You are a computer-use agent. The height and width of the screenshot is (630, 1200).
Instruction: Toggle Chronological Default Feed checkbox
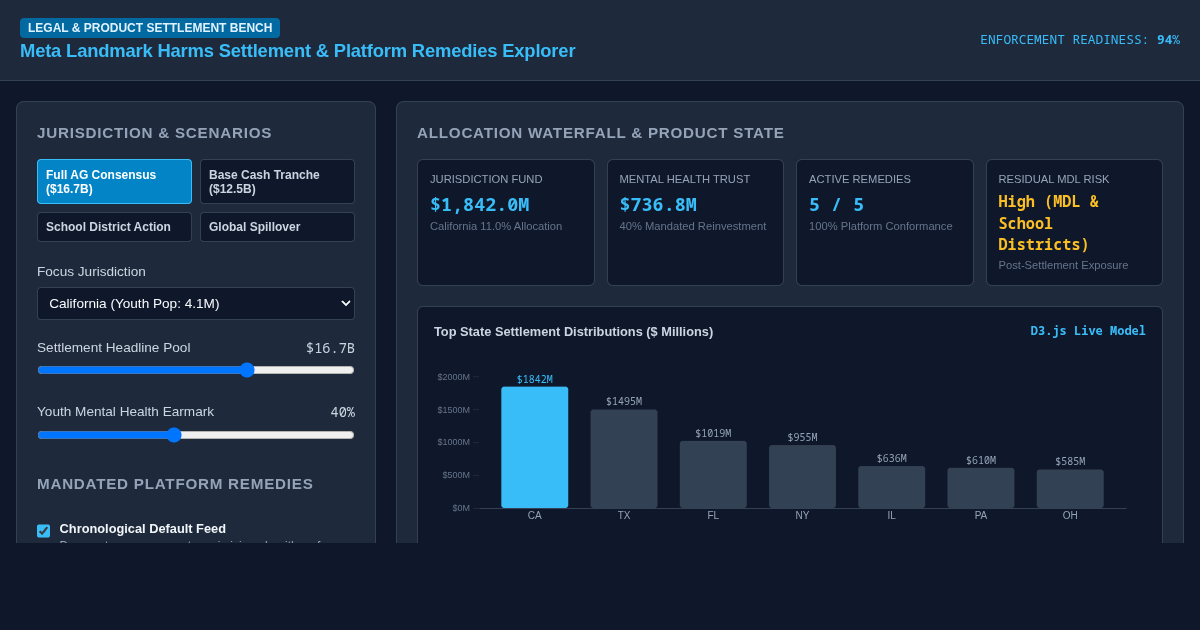pyautogui.click(x=43, y=531)
